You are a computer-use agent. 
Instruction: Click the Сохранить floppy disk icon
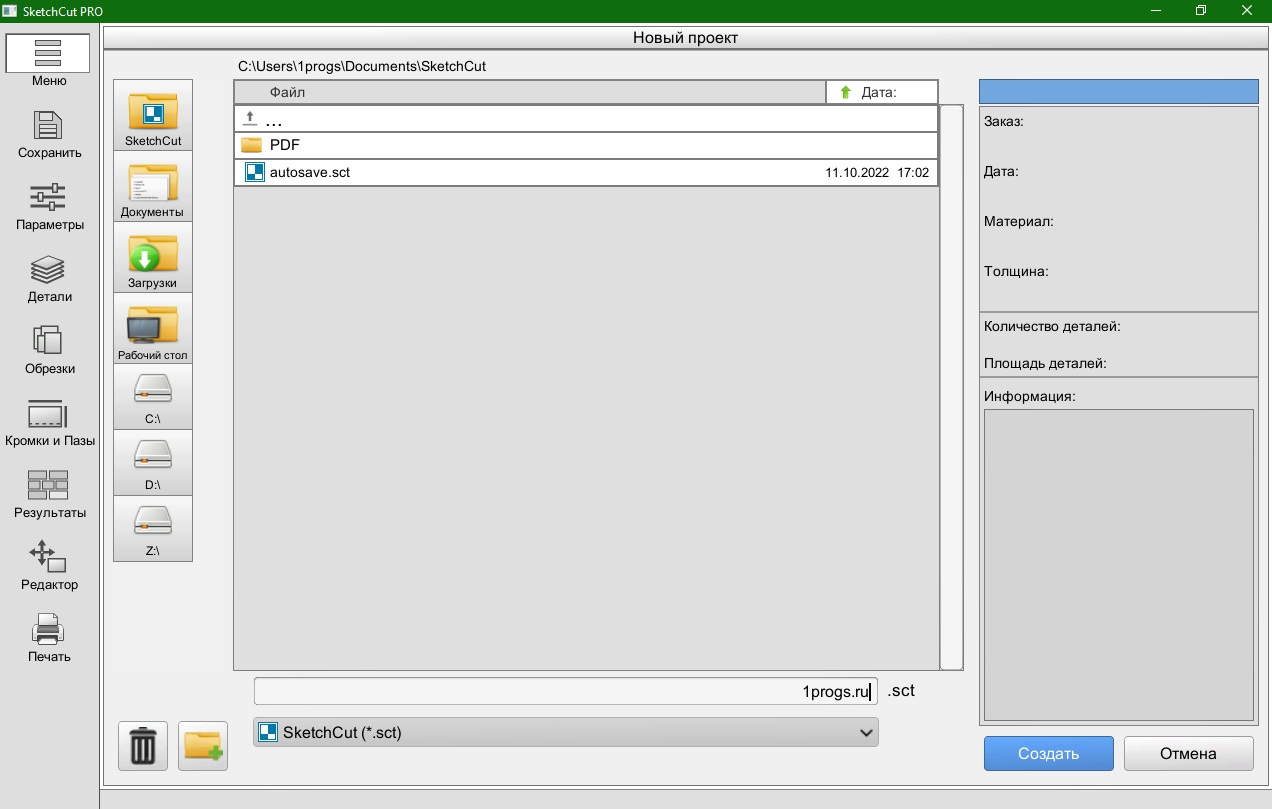coord(49,126)
